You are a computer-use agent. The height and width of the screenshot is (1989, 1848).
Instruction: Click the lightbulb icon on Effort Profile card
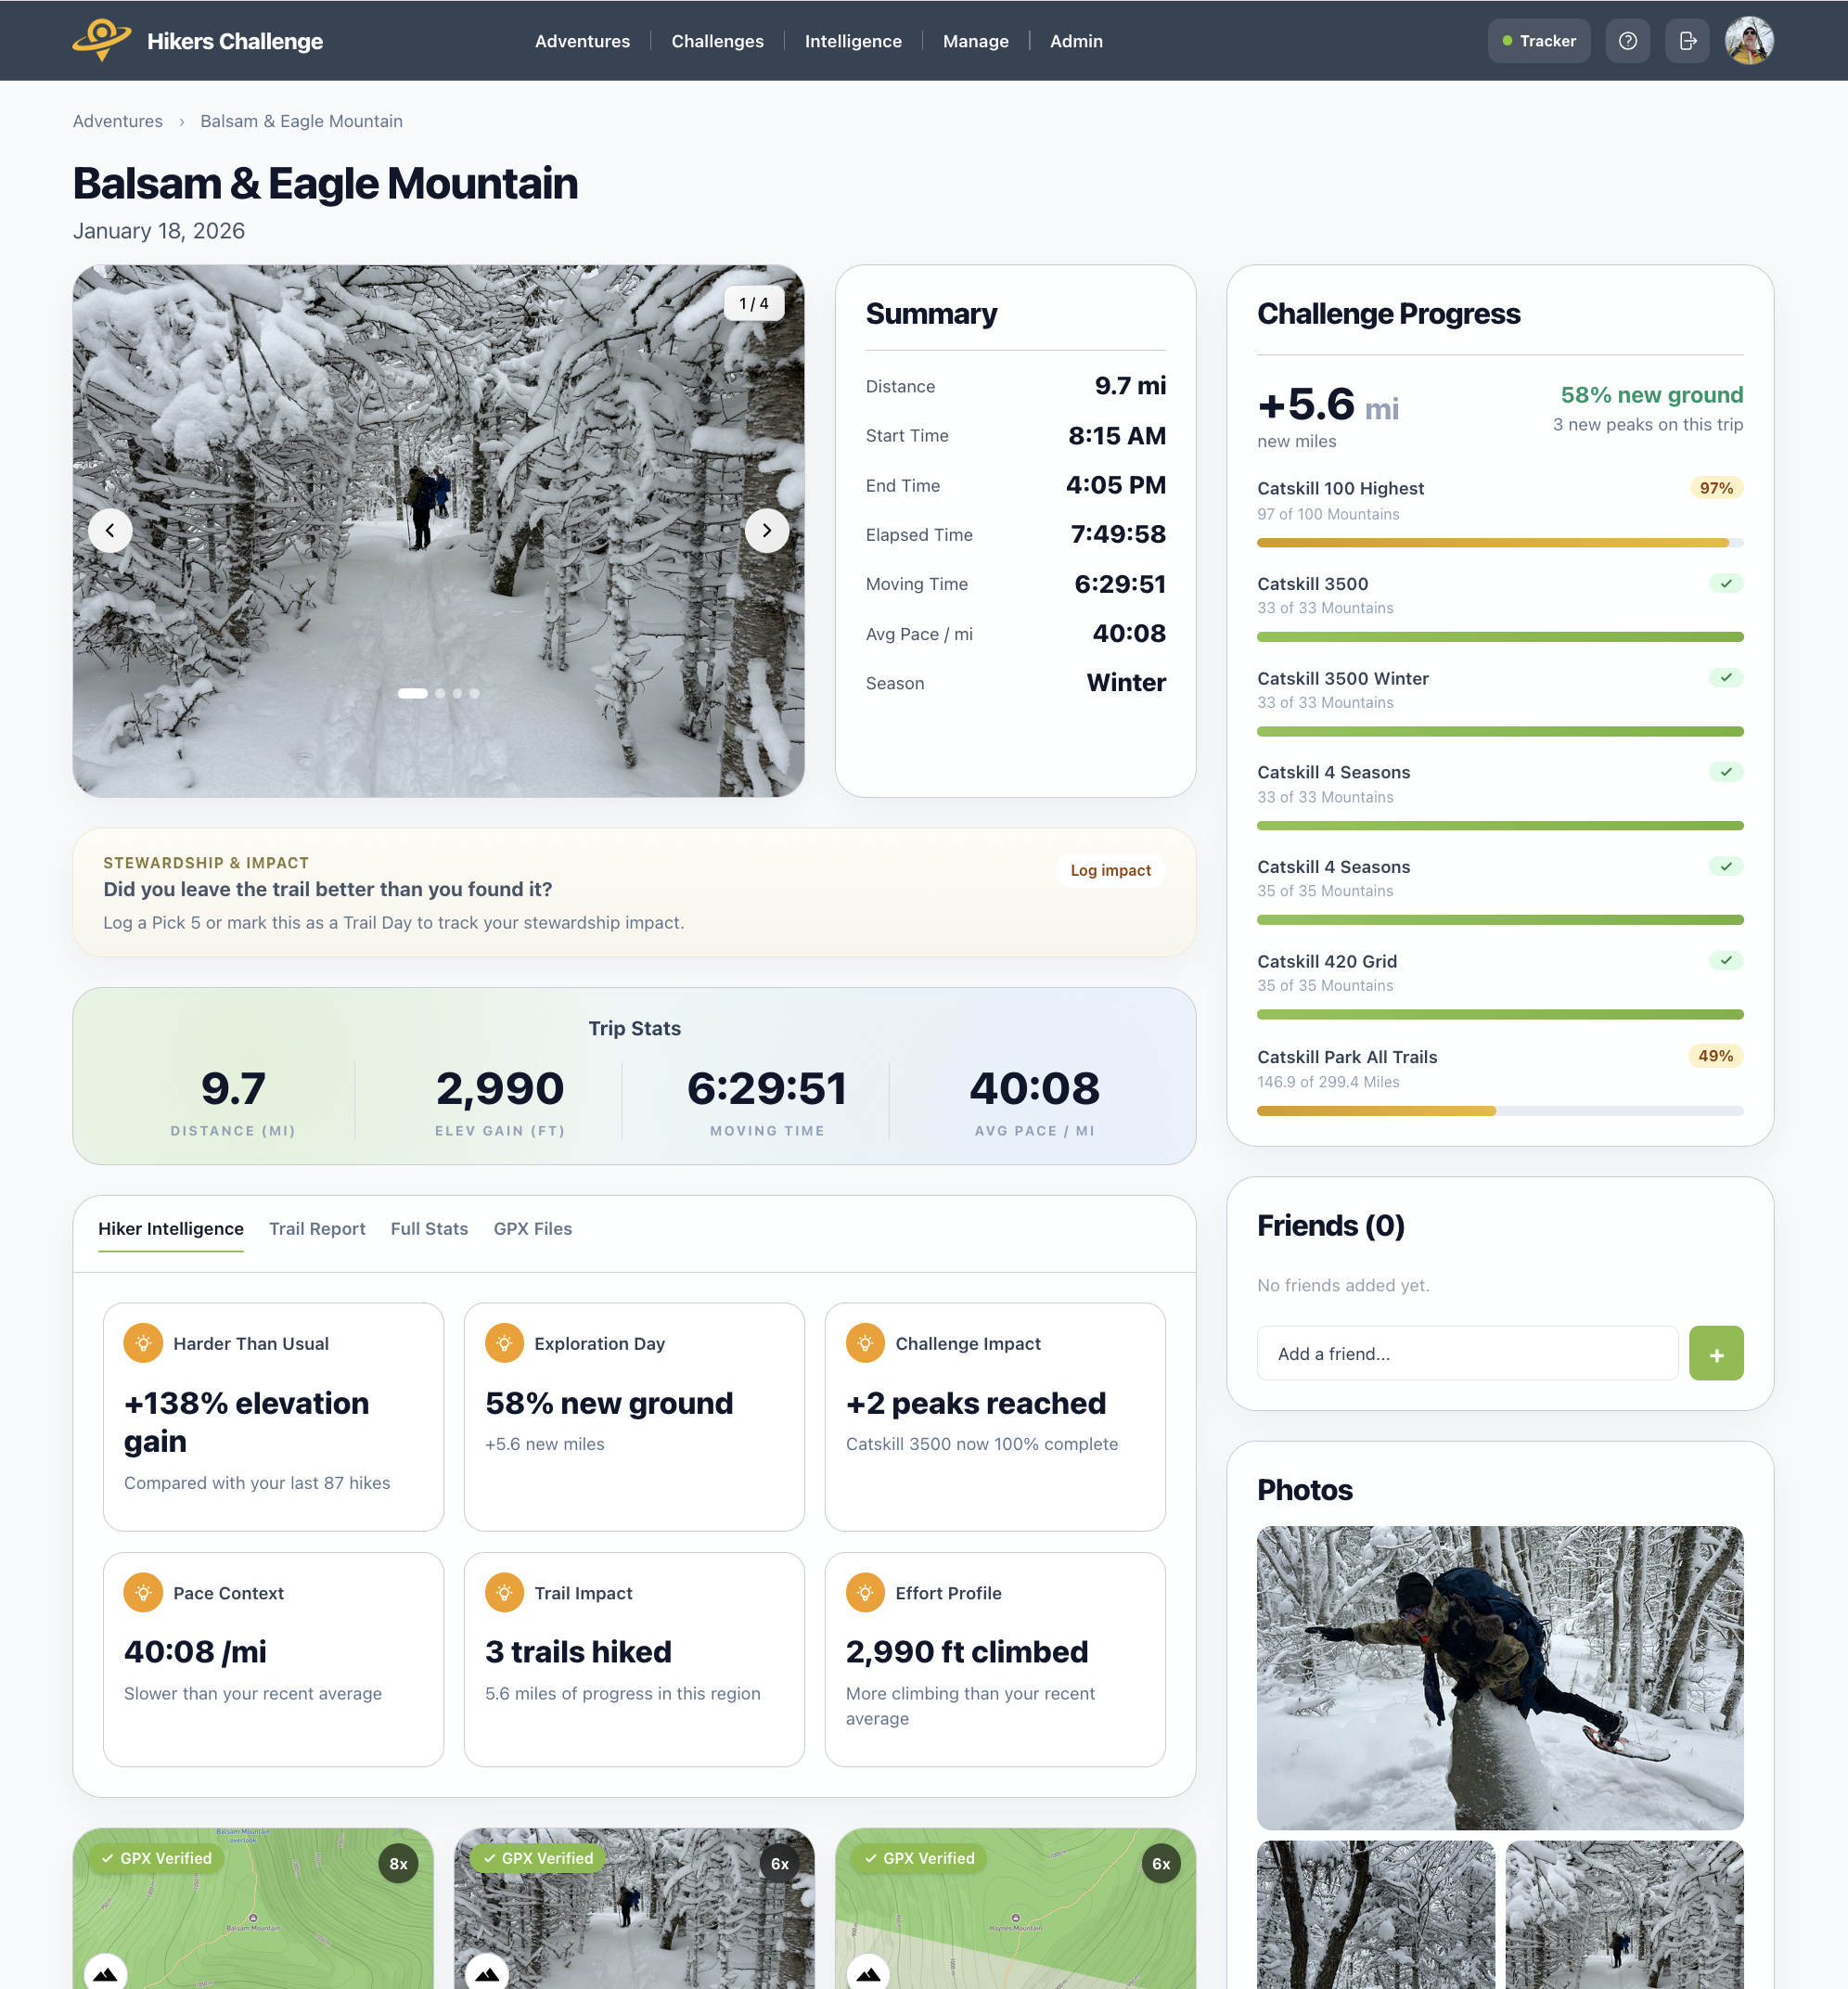[x=865, y=1592]
